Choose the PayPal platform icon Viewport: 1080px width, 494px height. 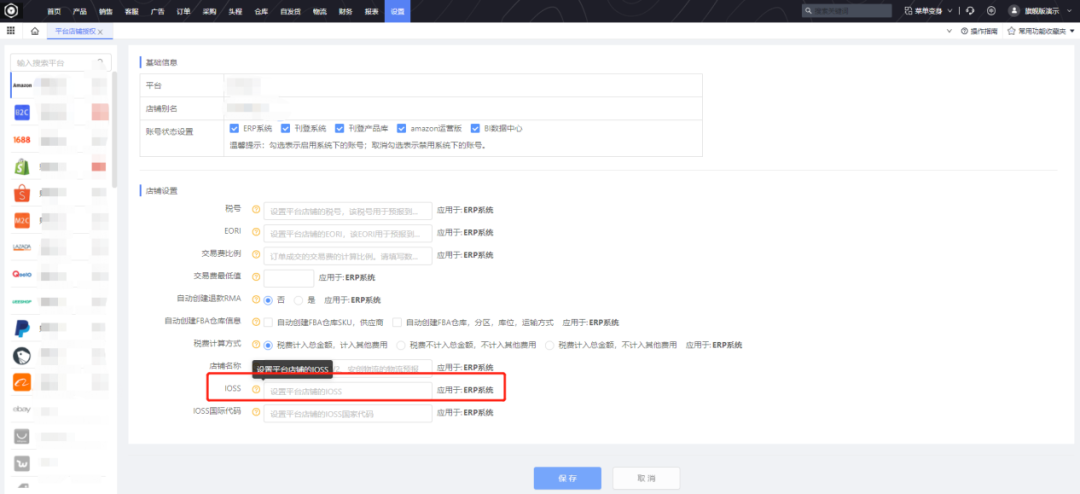[21, 328]
